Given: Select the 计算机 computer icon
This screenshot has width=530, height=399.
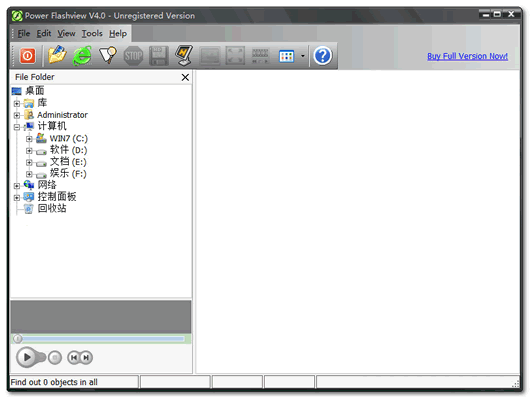Looking at the screenshot, I should (29, 126).
